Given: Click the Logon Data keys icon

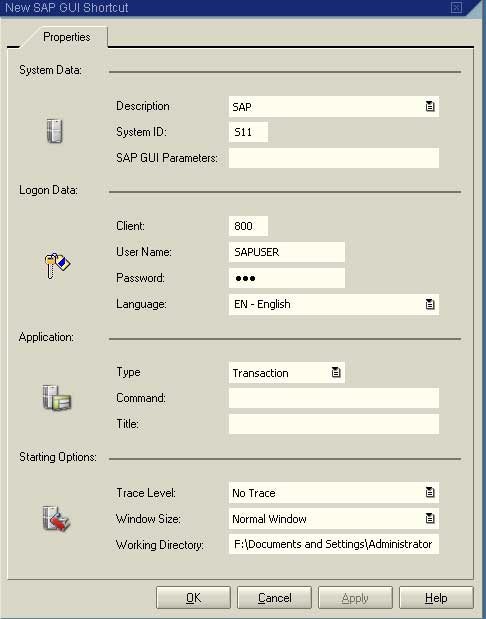Looking at the screenshot, I should pos(57,264).
